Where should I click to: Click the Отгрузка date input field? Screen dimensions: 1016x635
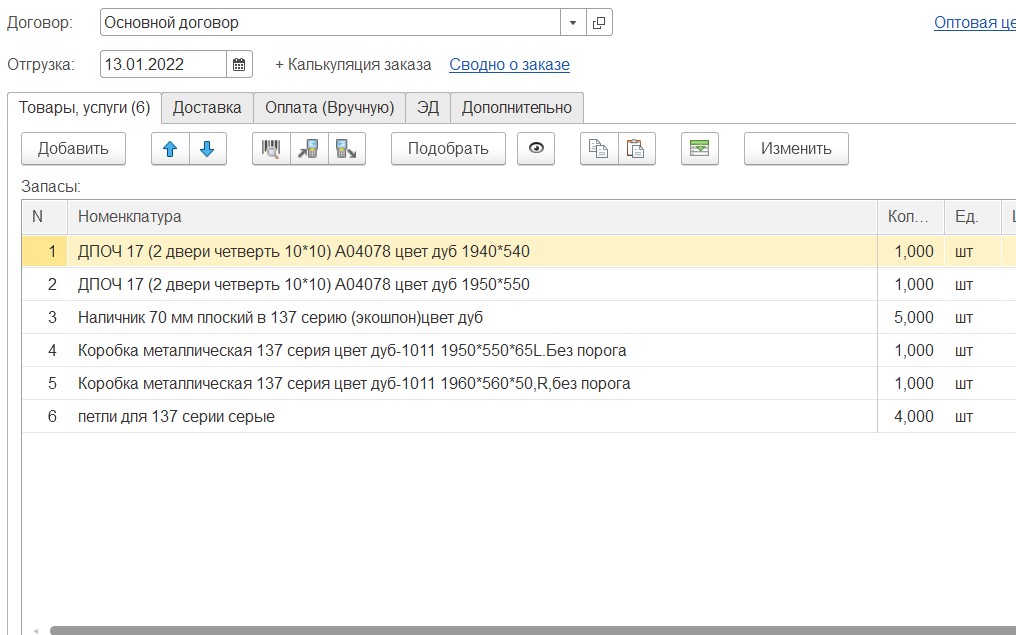point(163,65)
